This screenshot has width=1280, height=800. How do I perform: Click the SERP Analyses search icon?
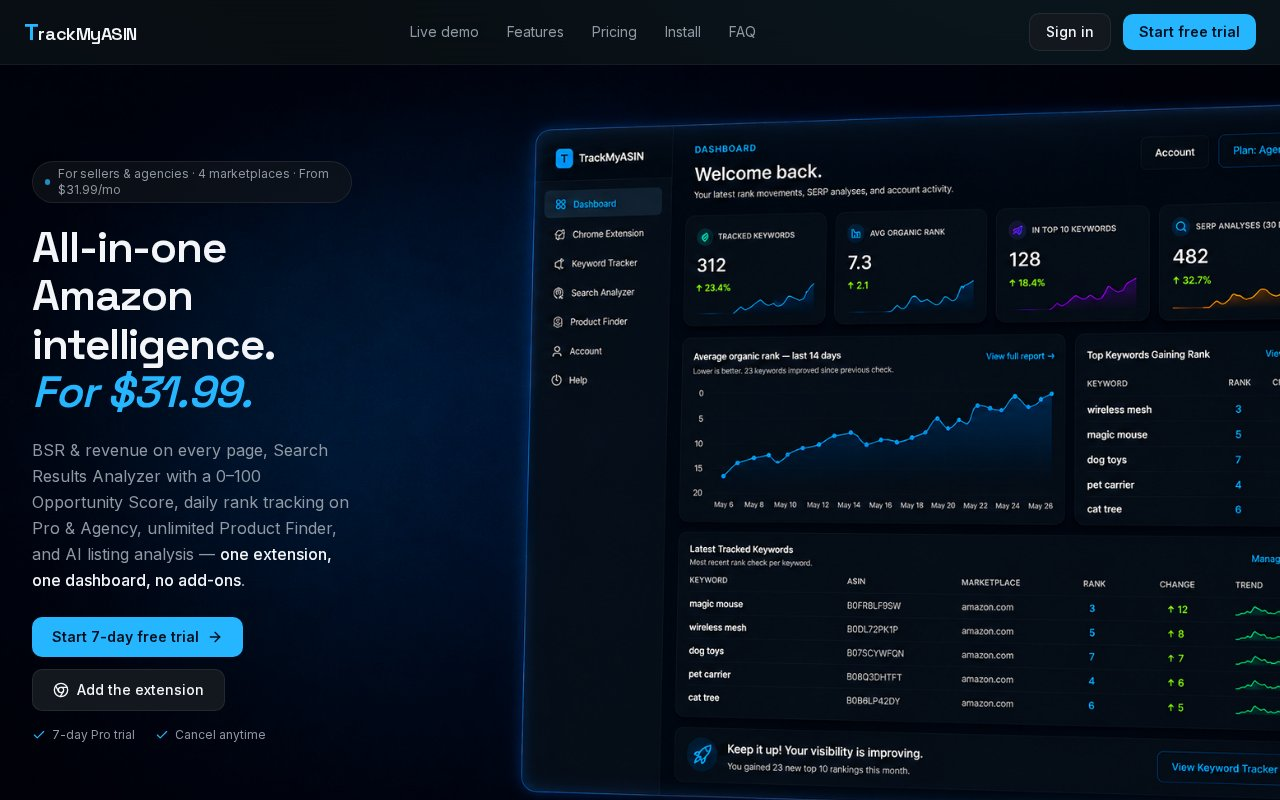tap(1181, 227)
